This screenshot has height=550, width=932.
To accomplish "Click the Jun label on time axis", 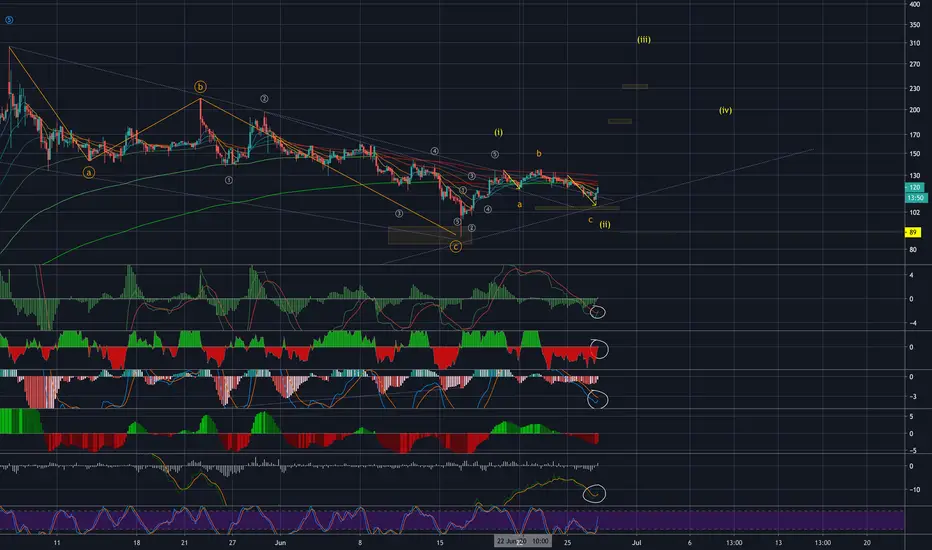I will [x=281, y=542].
